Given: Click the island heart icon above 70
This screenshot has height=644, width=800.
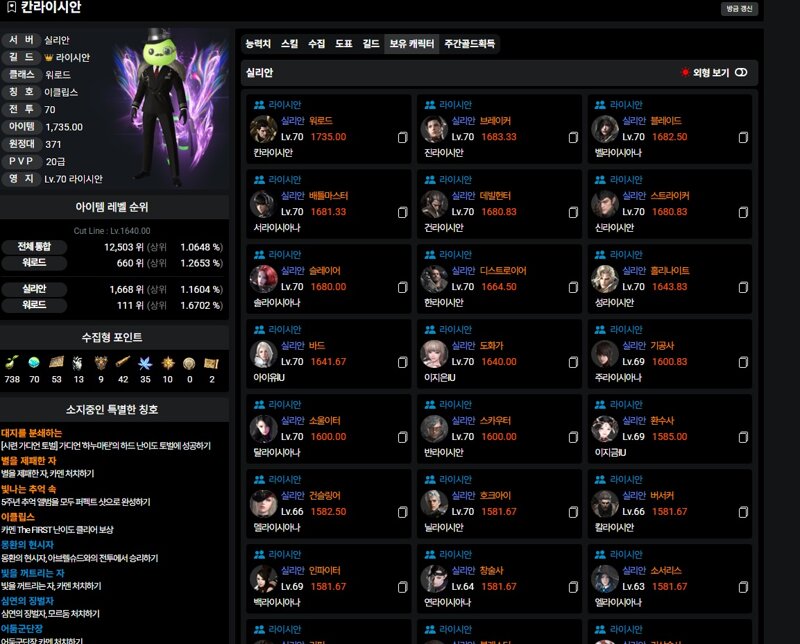Looking at the screenshot, I should [34, 362].
